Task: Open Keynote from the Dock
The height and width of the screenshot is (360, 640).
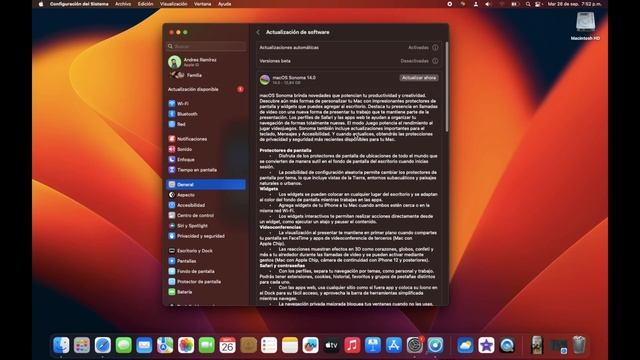Action: (x=373, y=345)
